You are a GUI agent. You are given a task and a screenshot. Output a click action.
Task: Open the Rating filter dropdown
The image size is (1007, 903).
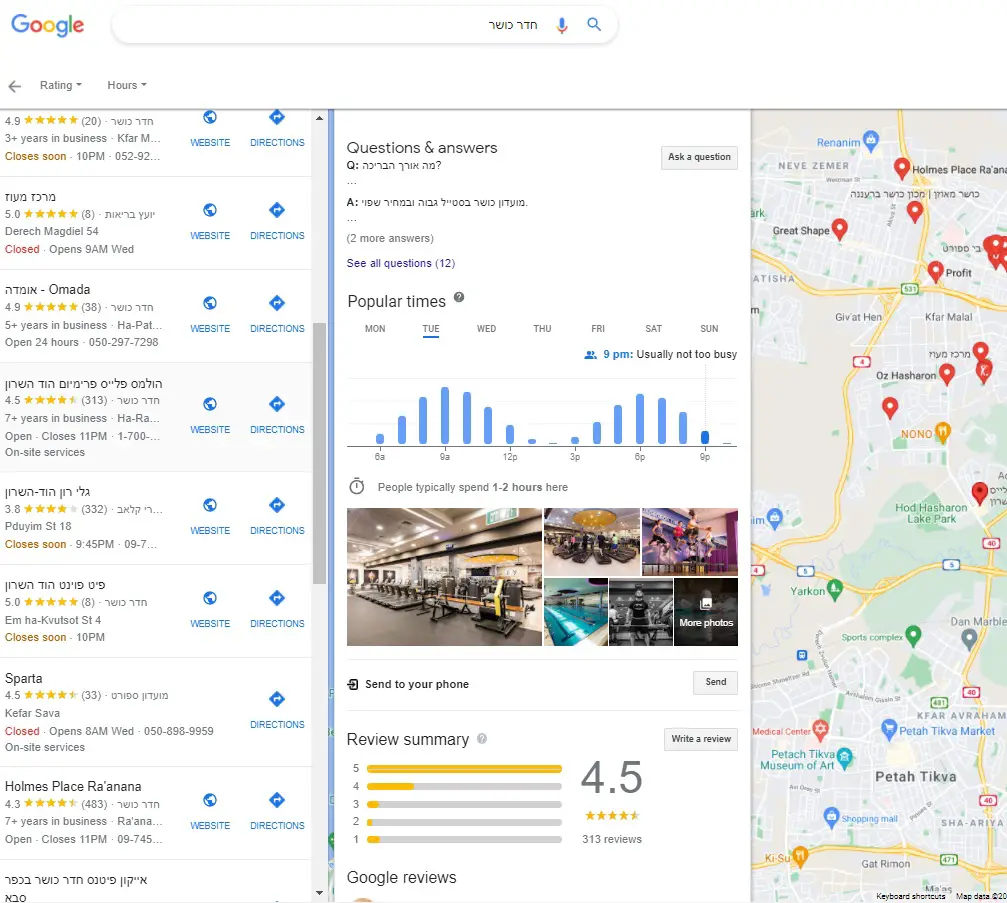[x=60, y=85]
